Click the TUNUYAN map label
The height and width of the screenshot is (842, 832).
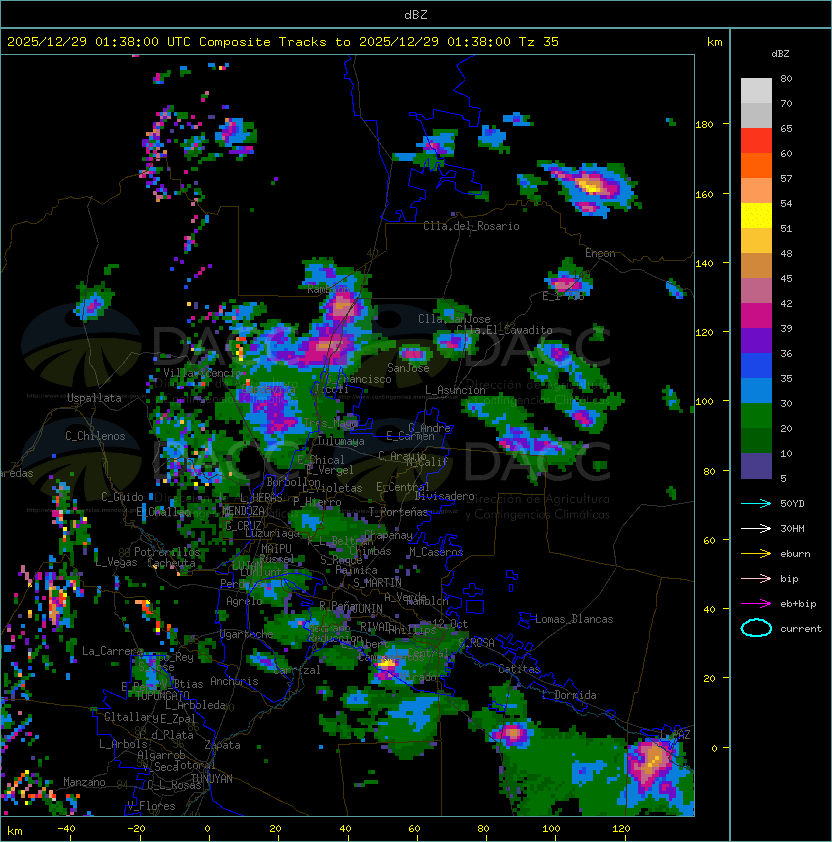(x=212, y=779)
